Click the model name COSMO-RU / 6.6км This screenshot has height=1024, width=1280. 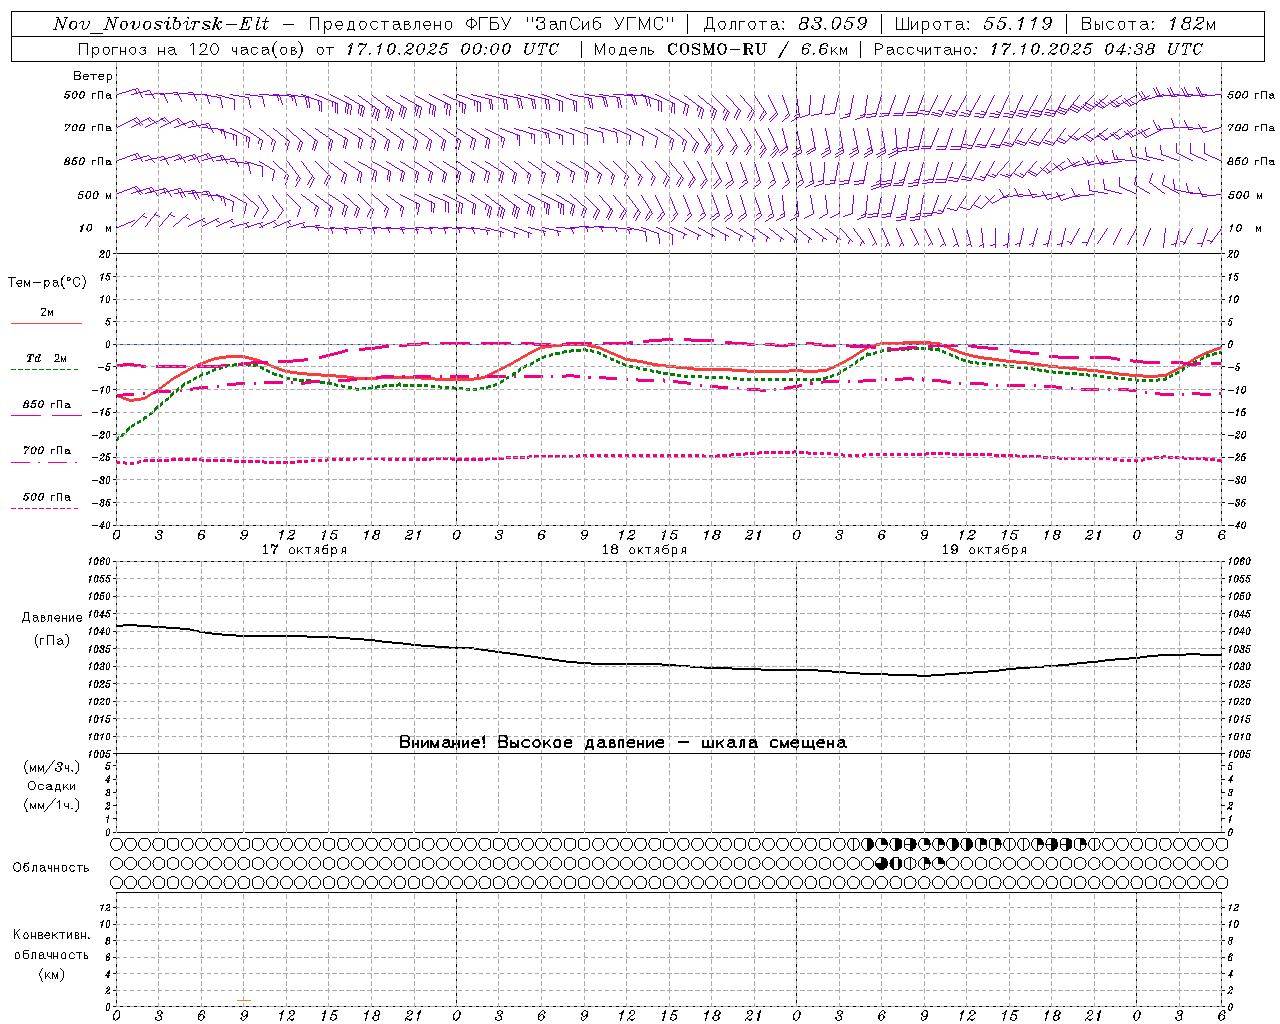[757, 49]
